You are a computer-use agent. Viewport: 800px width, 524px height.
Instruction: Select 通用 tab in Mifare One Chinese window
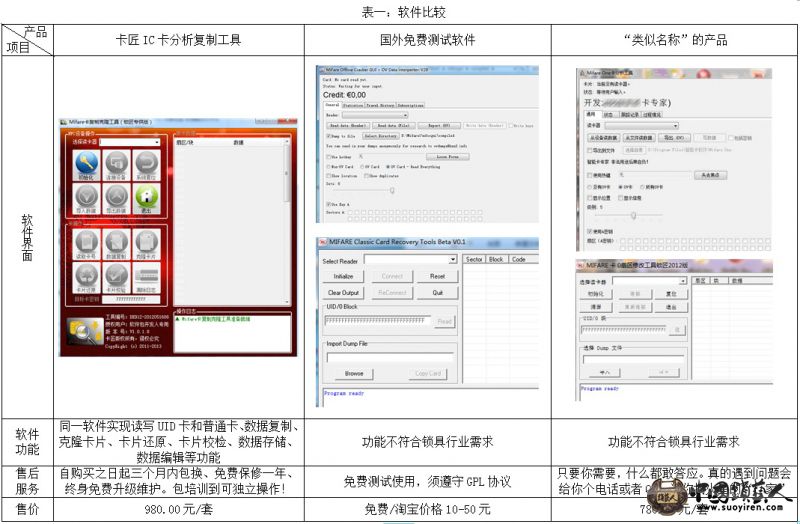click(591, 115)
